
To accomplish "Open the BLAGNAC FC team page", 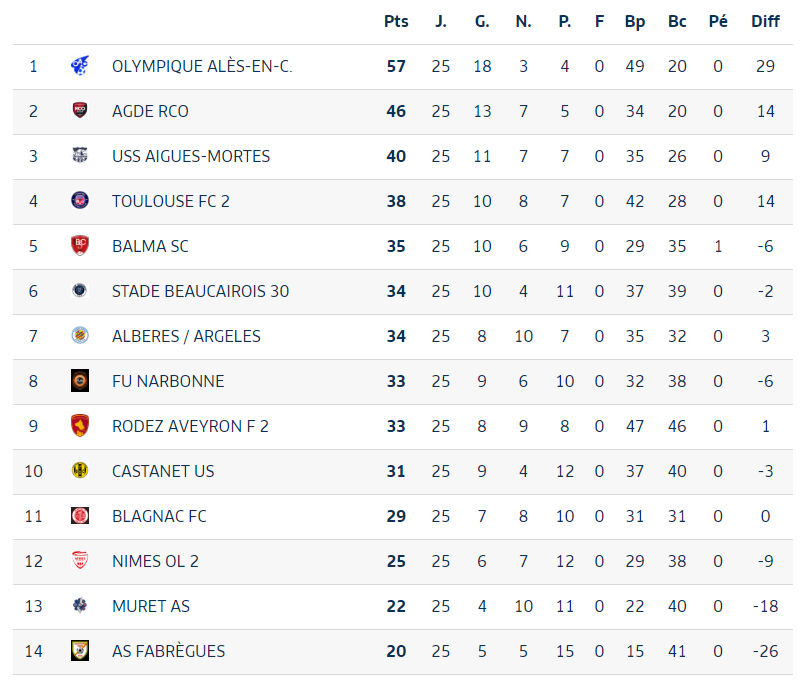I will (159, 516).
